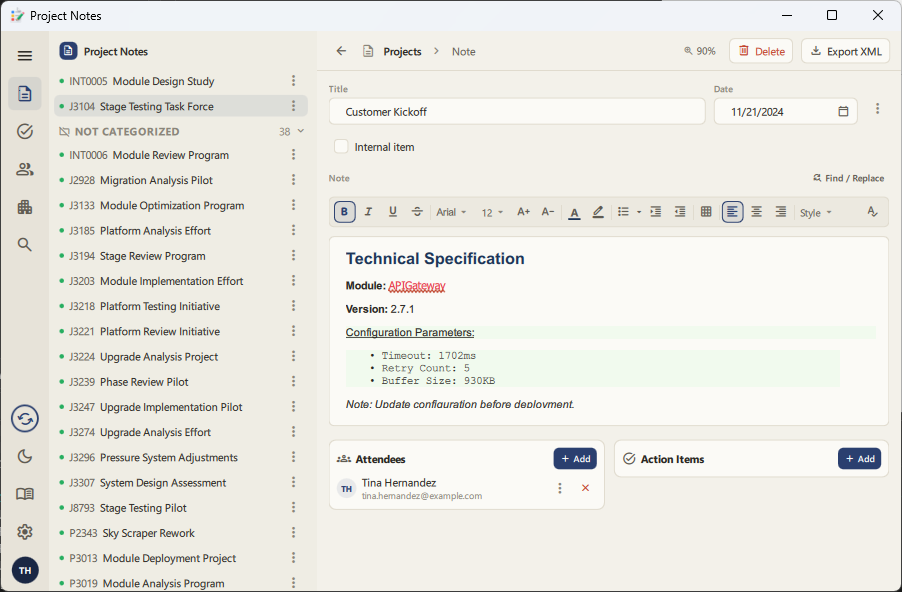This screenshot has height=592, width=902.
Task: Click the sync refresh circle icon
Action: click(x=25, y=418)
